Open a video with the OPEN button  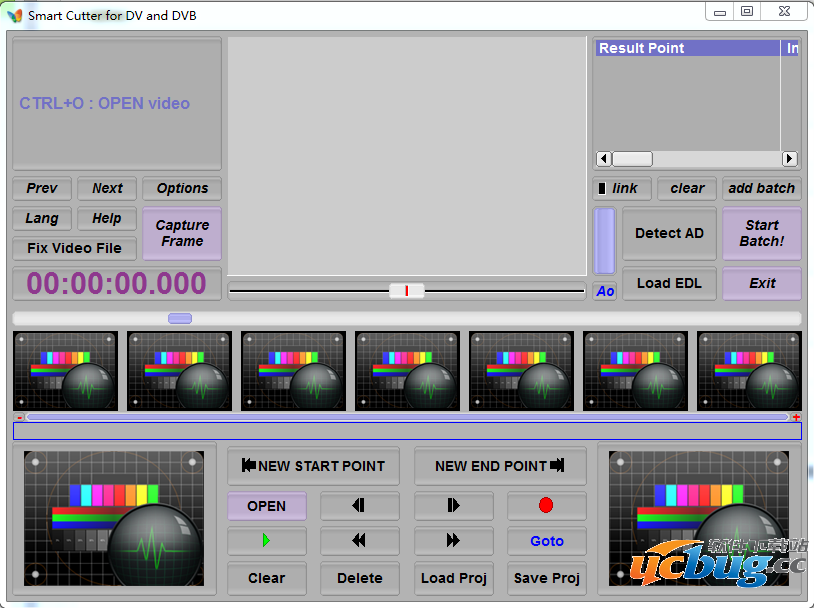coord(266,506)
